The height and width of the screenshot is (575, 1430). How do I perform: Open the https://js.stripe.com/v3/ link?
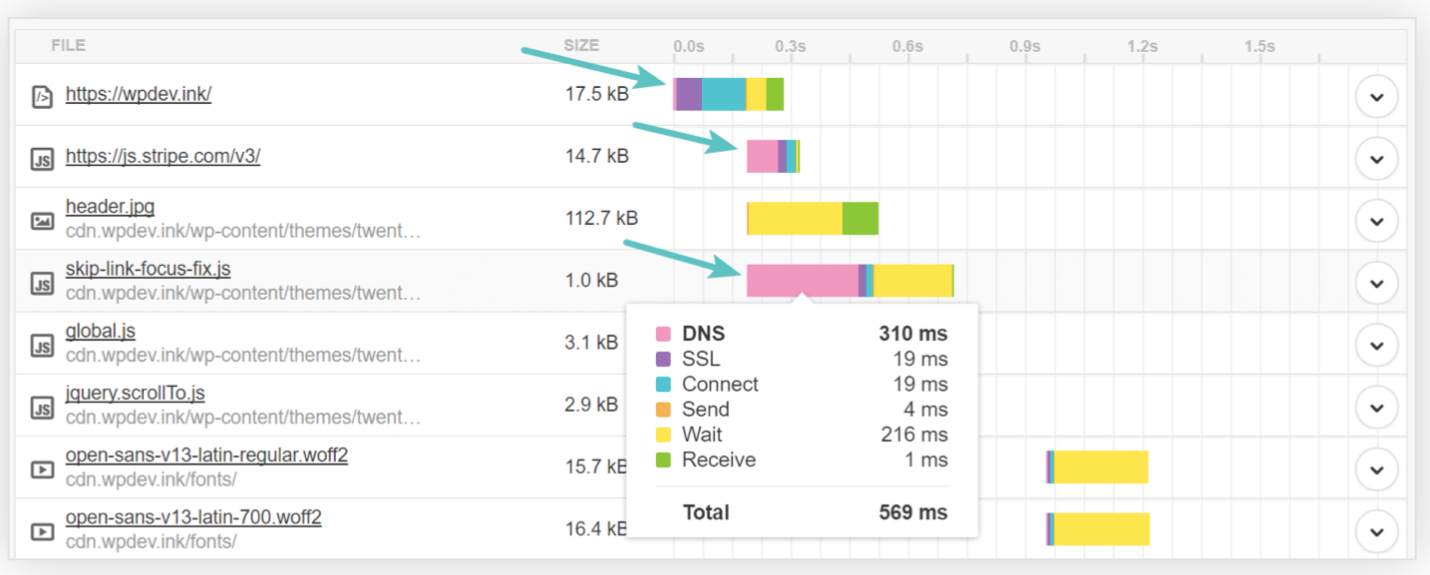point(162,156)
